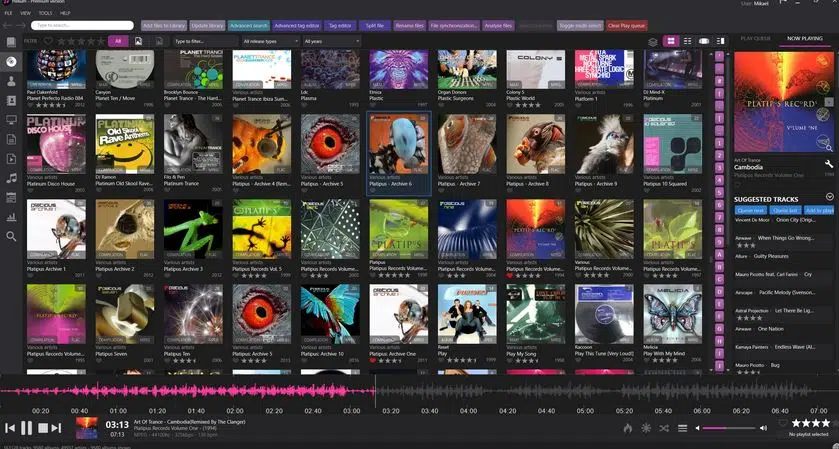The width and height of the screenshot is (839, 449).
Task: Stop playback
Action: click(x=43, y=428)
